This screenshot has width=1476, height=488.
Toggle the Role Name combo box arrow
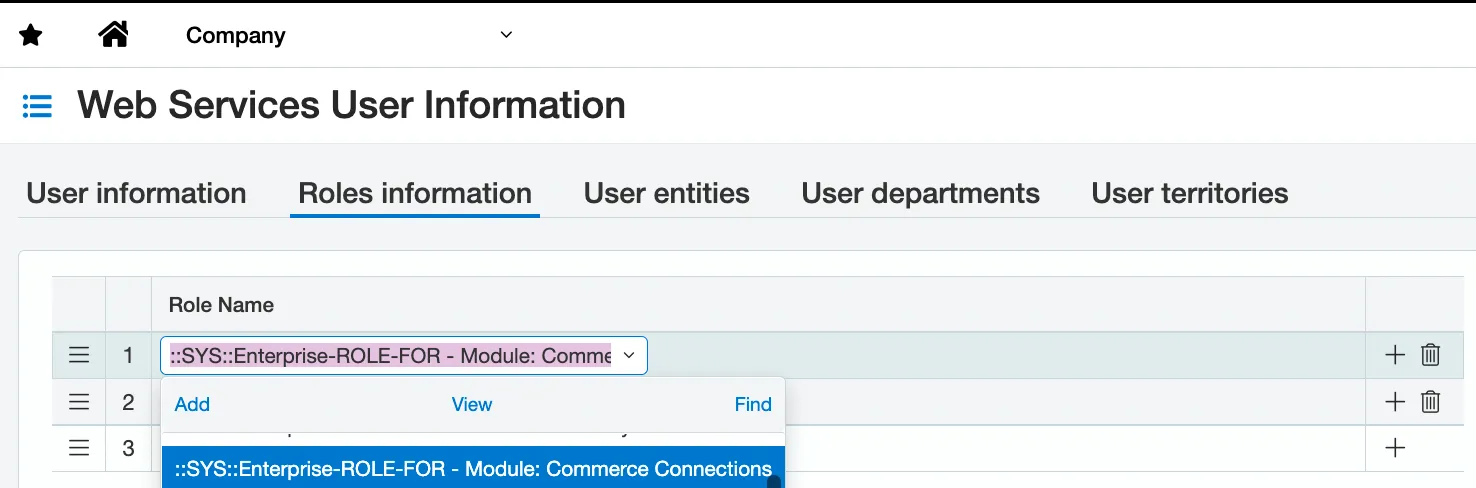click(629, 355)
